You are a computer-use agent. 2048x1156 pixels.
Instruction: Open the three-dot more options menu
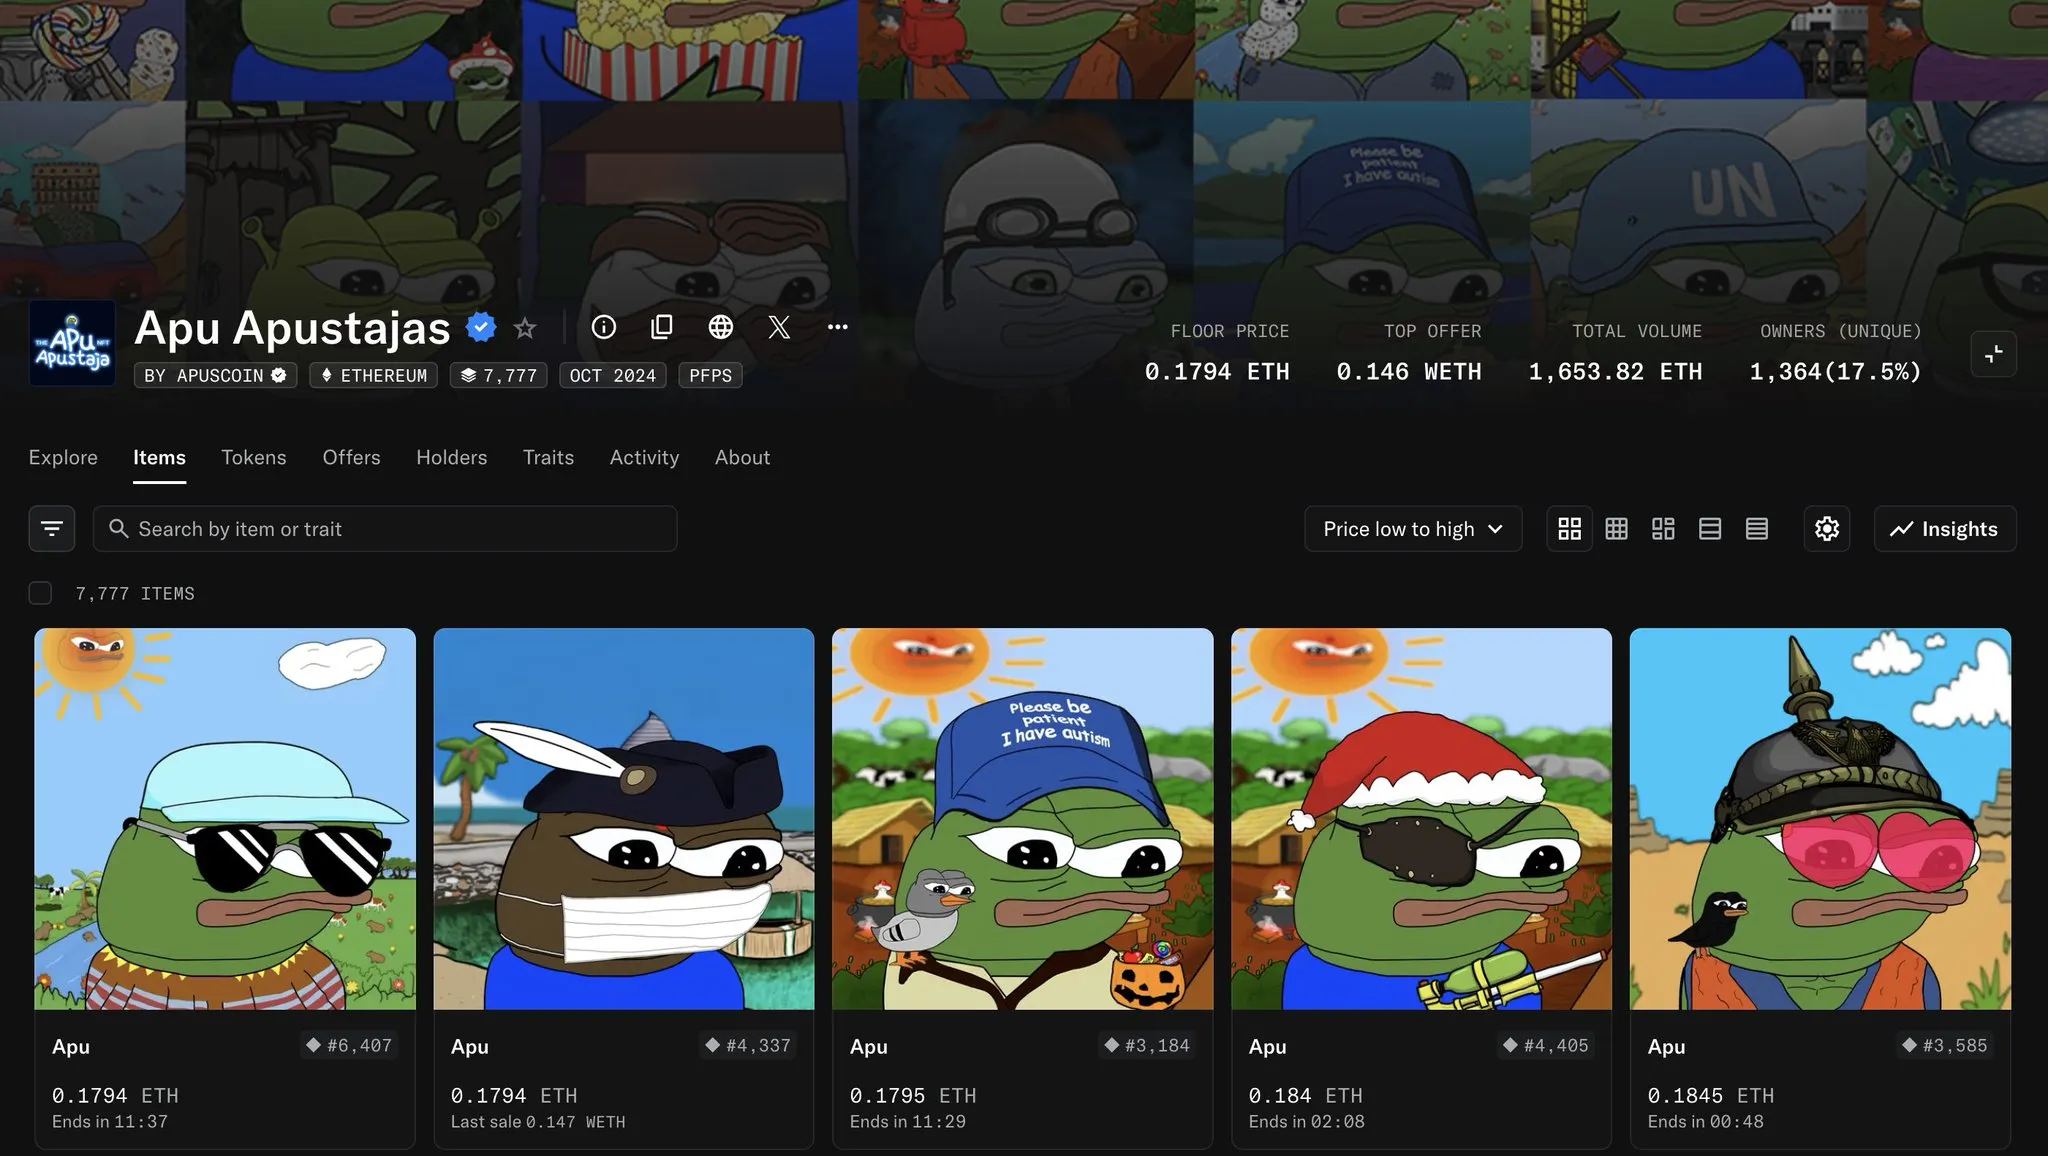click(838, 327)
